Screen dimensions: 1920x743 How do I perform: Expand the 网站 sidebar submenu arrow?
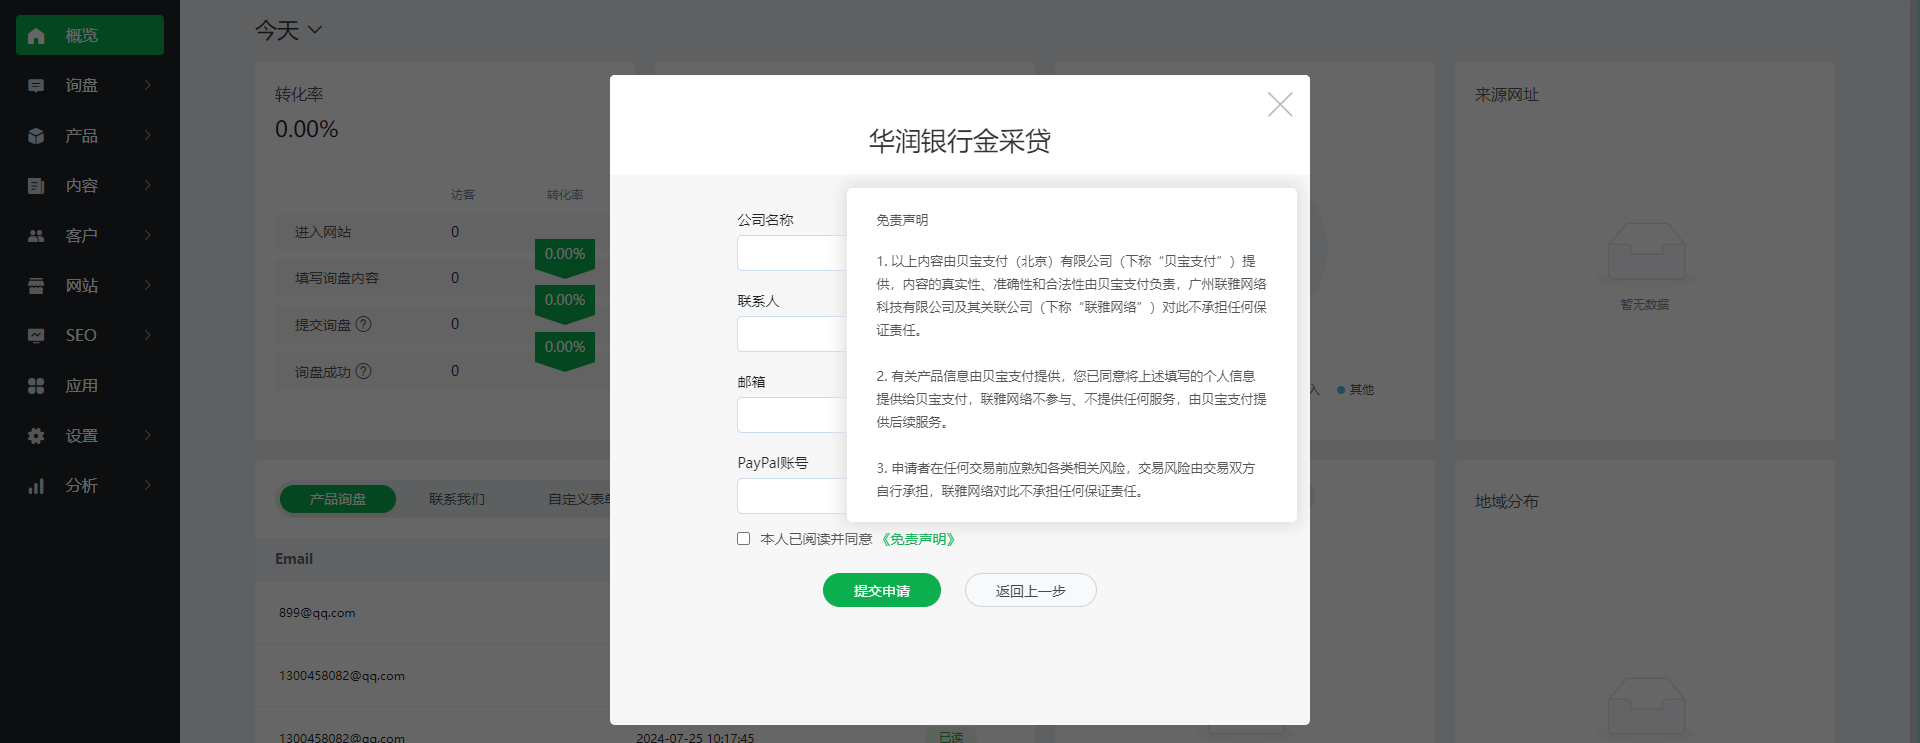(x=148, y=286)
